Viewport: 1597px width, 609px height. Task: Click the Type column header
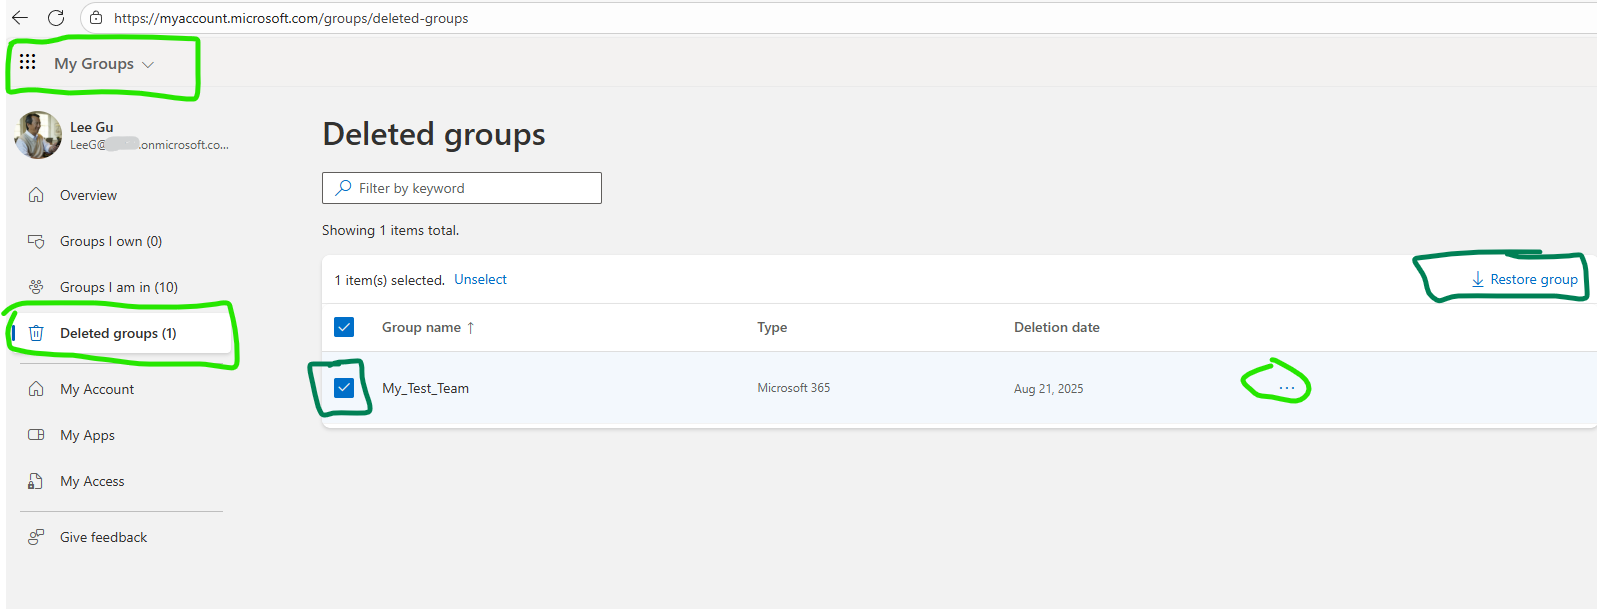[772, 327]
